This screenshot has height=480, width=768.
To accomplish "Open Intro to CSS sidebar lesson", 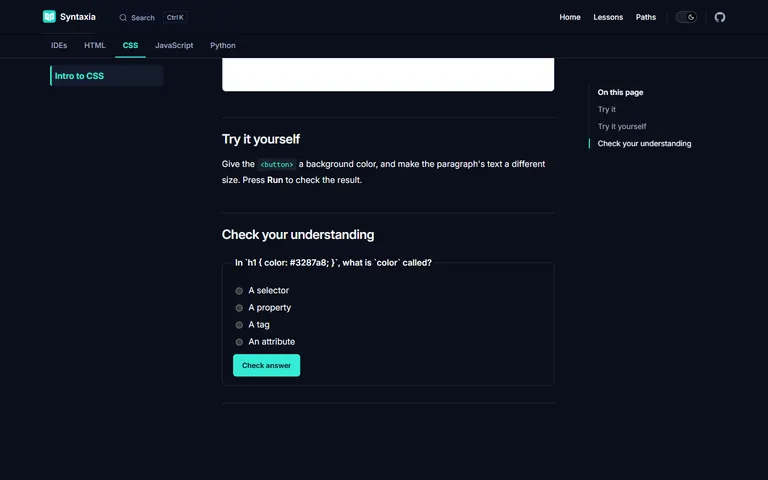I will pyautogui.click(x=107, y=76).
